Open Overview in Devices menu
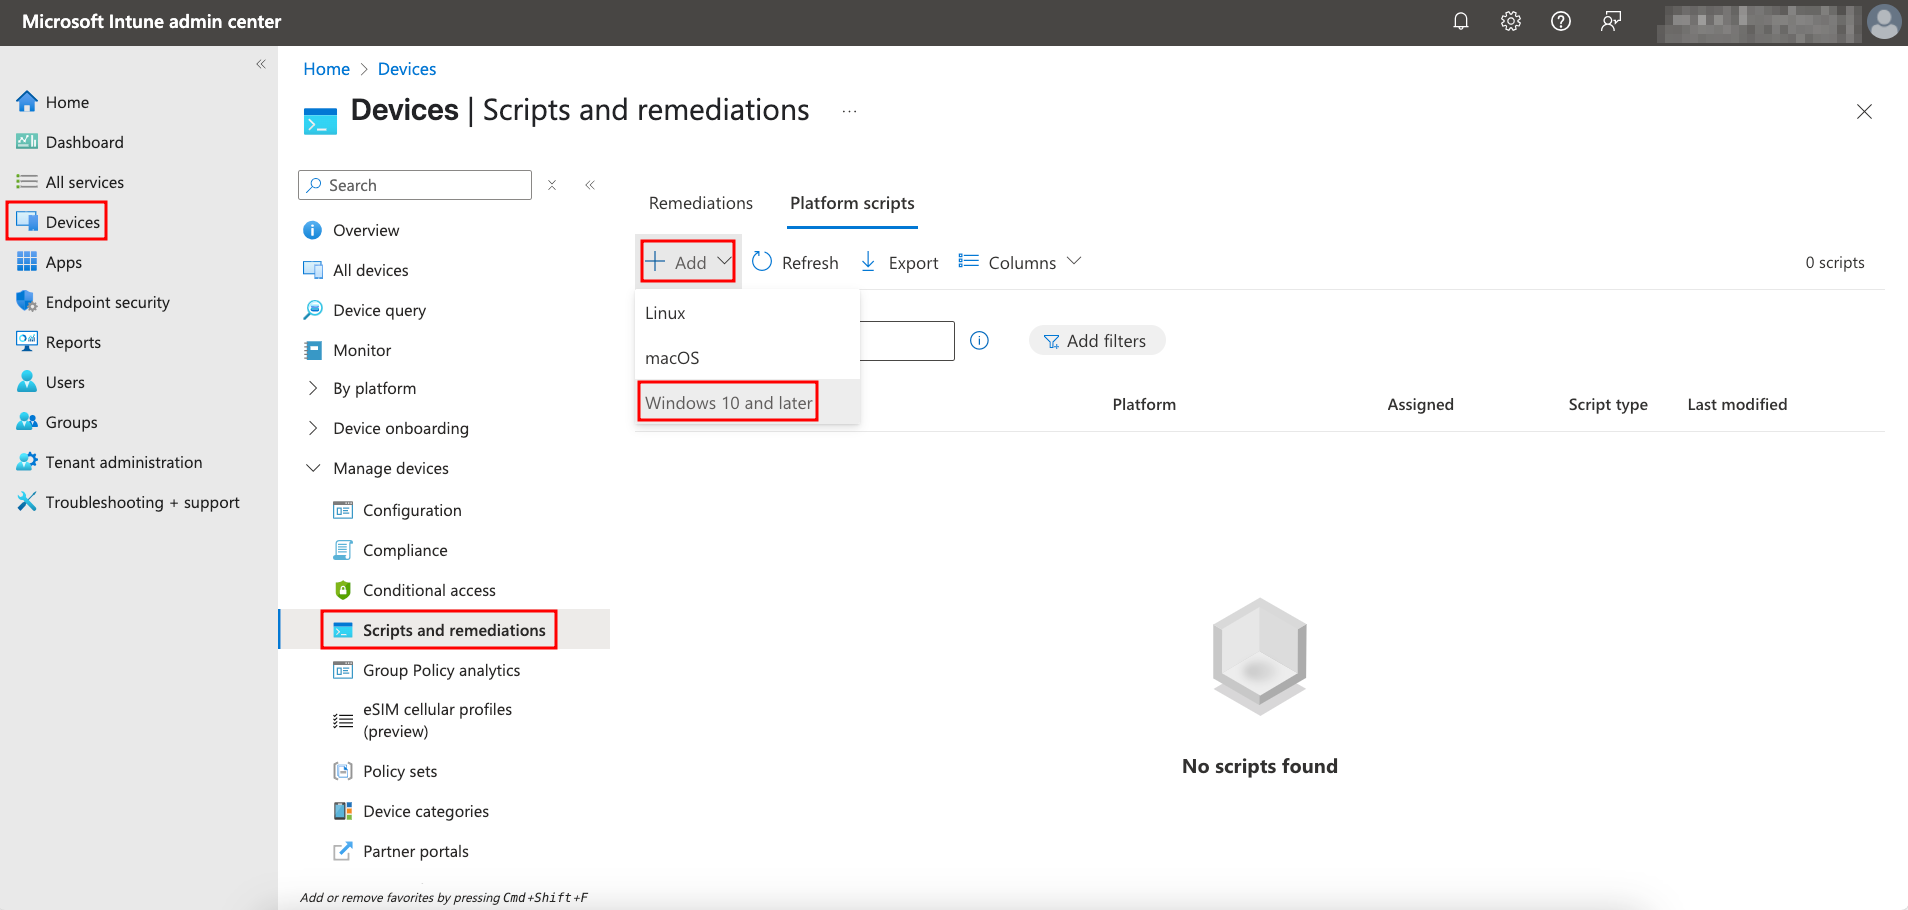Screen dimensions: 1908x910 point(351,230)
